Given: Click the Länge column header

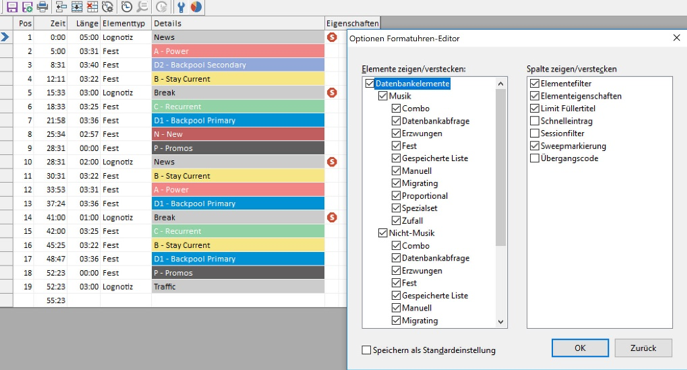Looking at the screenshot, I should (84, 23).
